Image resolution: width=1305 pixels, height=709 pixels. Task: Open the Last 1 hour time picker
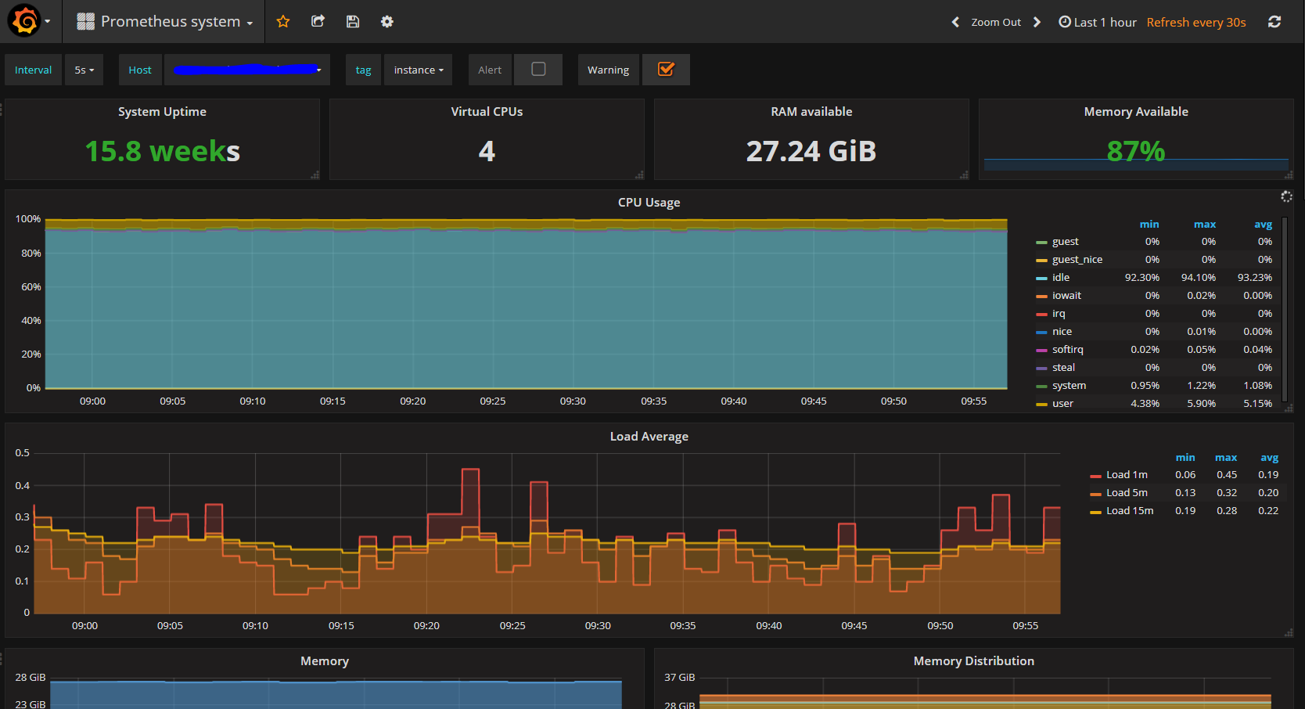coord(1097,22)
